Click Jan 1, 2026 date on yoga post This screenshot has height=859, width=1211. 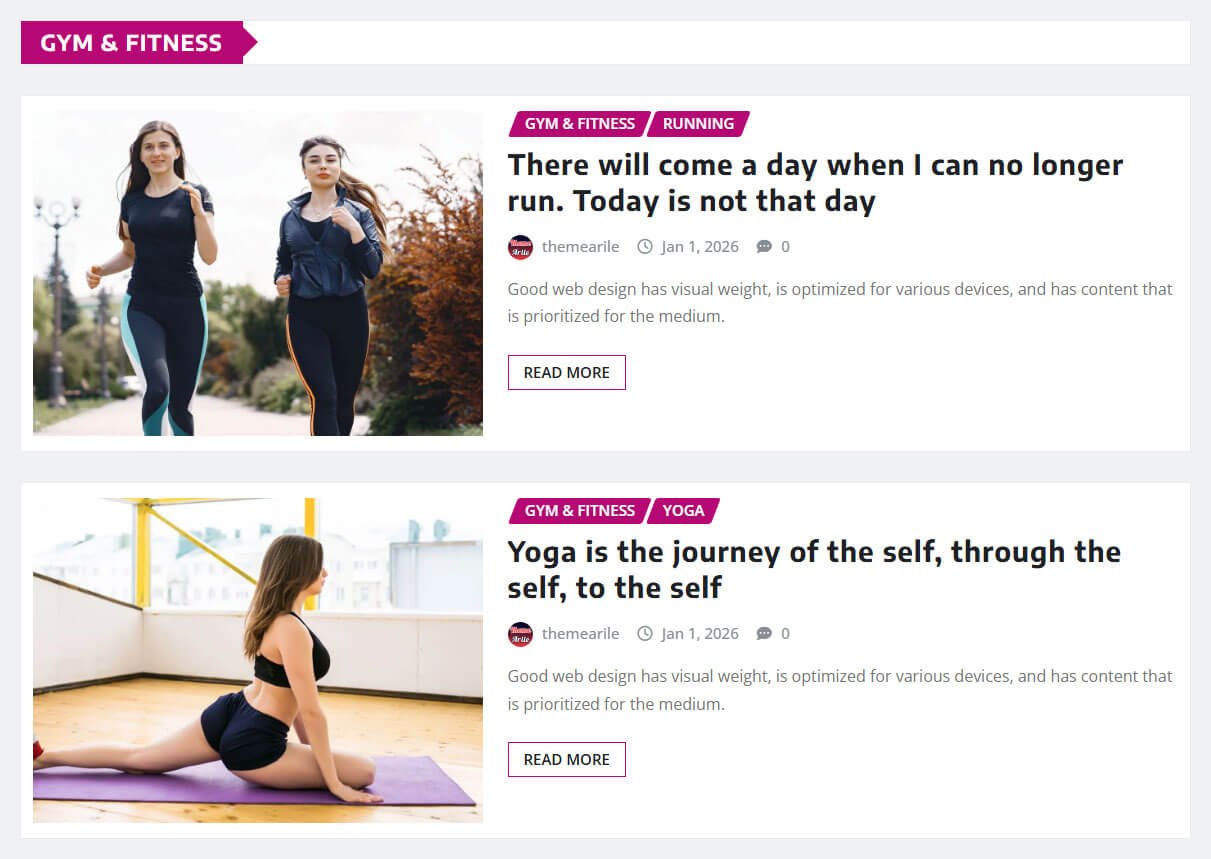pos(700,633)
